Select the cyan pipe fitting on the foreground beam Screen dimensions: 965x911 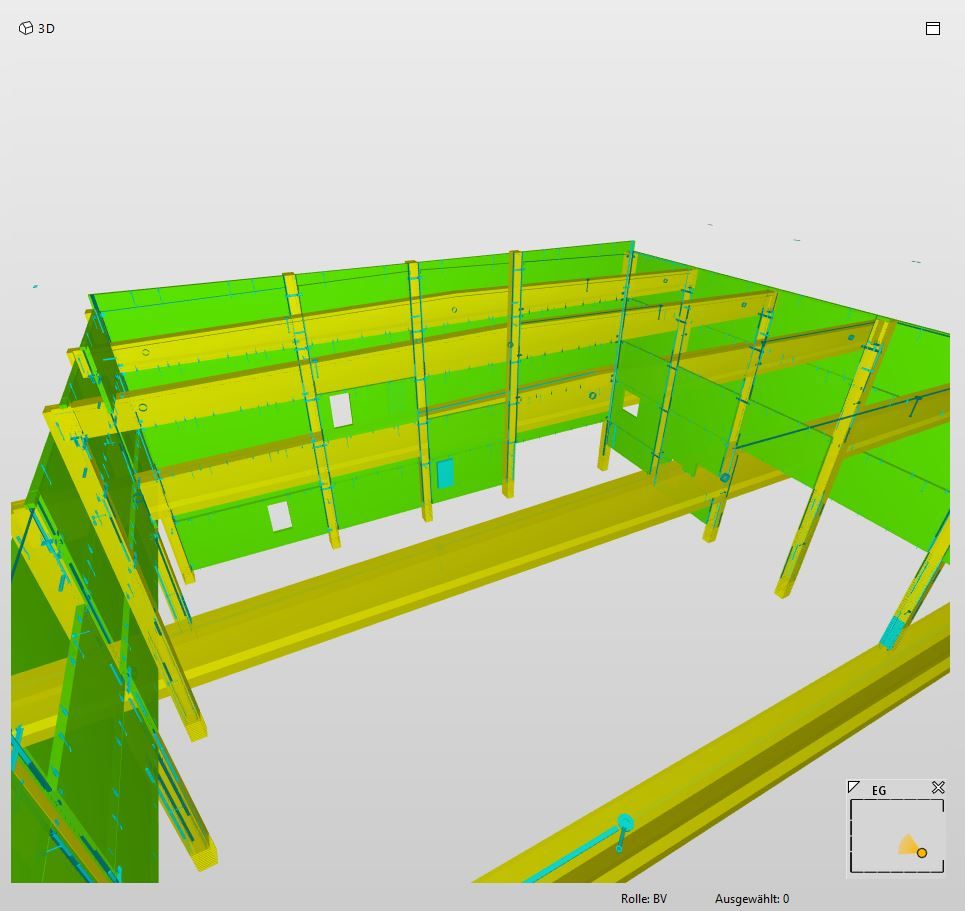[x=624, y=823]
